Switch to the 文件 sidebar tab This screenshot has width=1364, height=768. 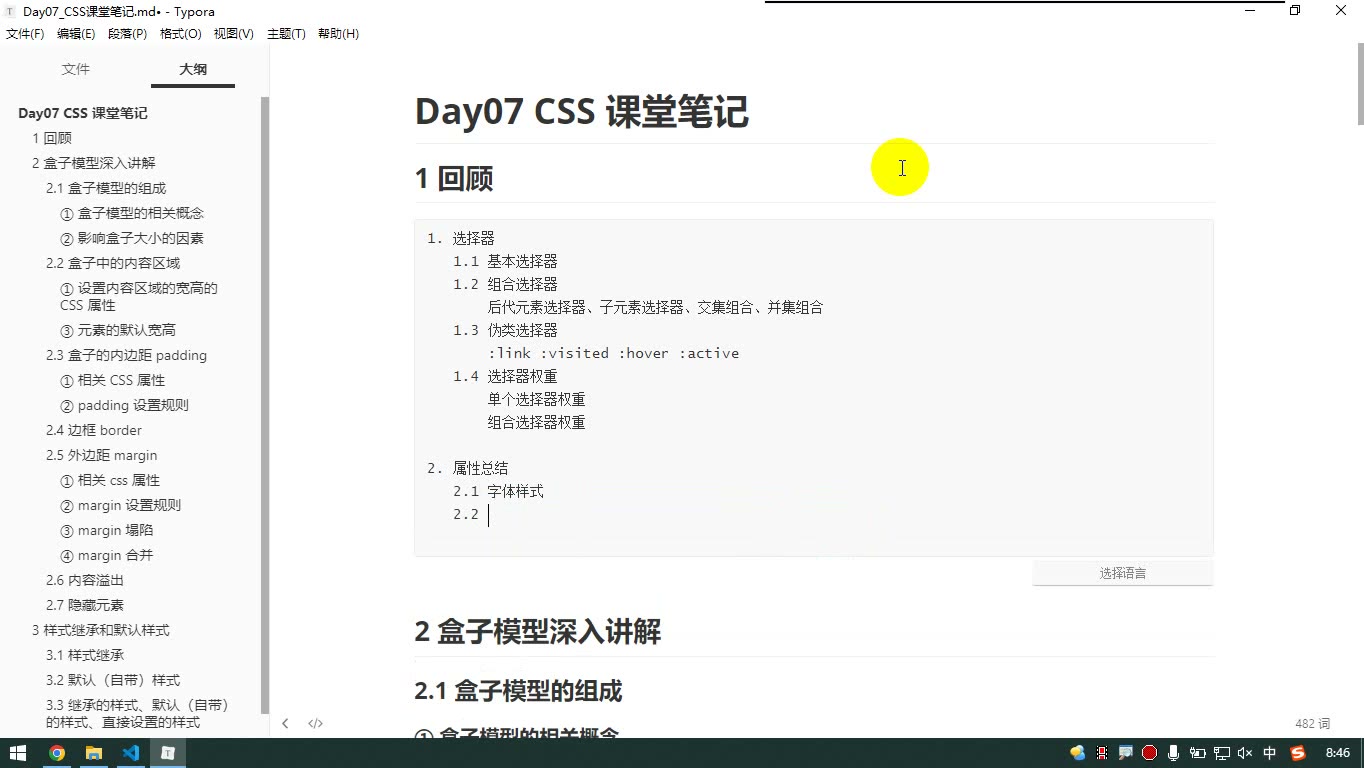coord(76,69)
